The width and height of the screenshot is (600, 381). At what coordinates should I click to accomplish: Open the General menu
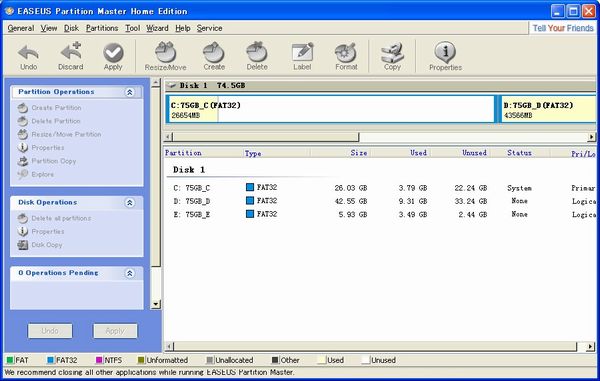point(21,28)
